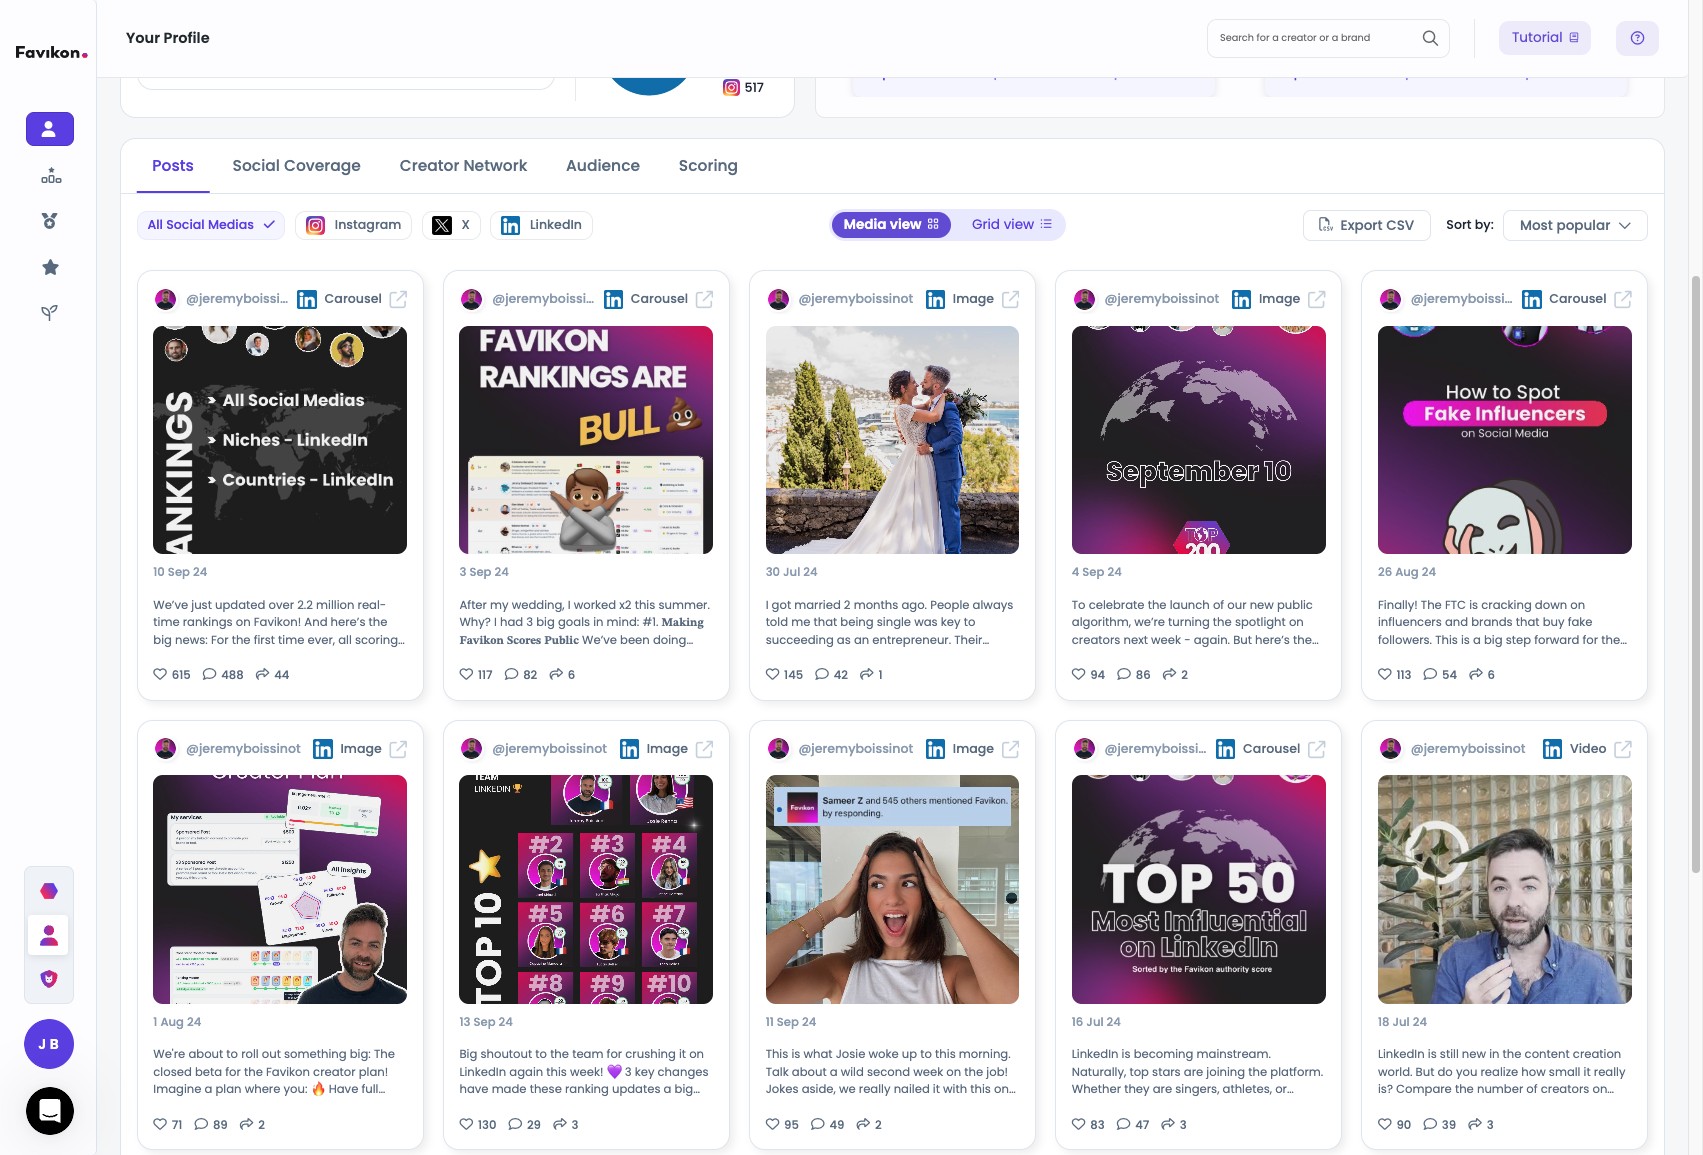The image size is (1703, 1155).
Task: Open external link for the 18 Jul 24 video post
Action: [1623, 749]
